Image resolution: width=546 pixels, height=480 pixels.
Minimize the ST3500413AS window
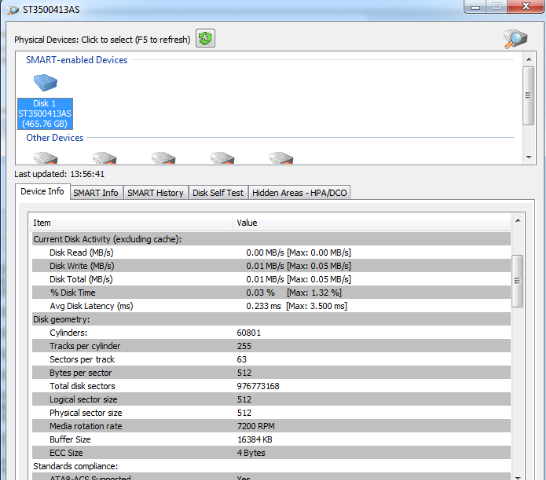tap(475, 7)
